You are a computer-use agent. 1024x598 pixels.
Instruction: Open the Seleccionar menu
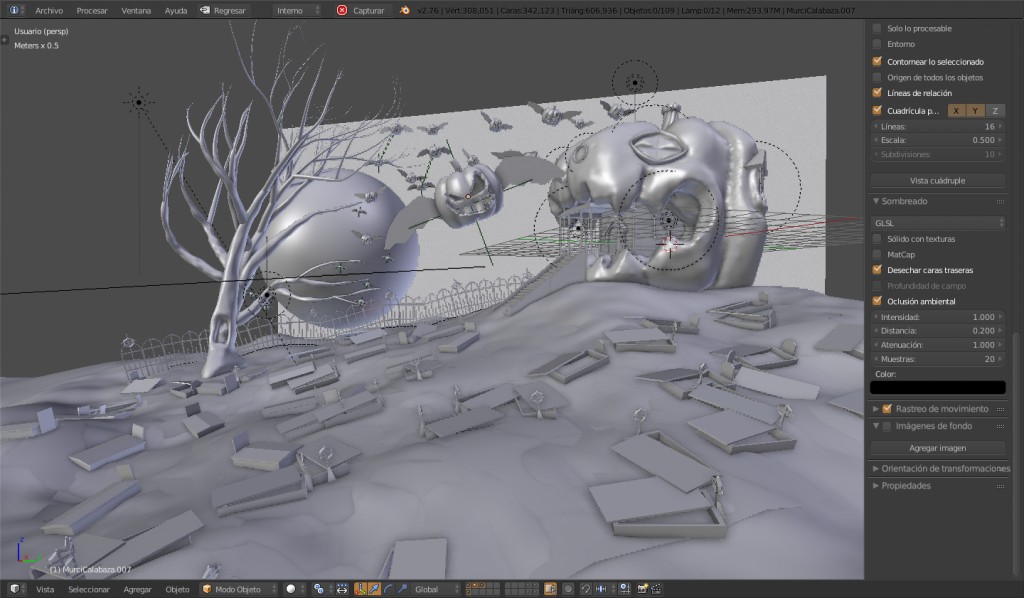click(89, 589)
